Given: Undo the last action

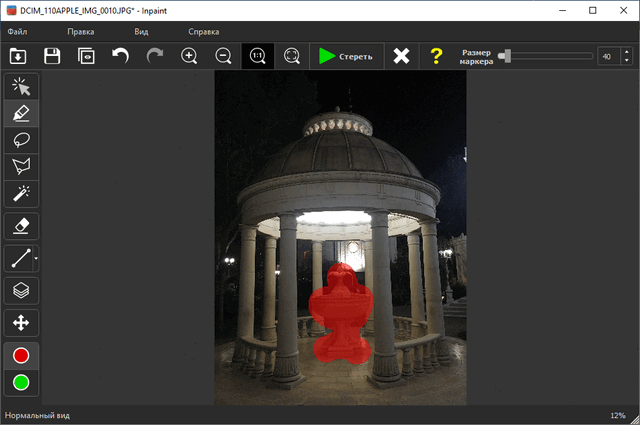Looking at the screenshot, I should click(120, 56).
